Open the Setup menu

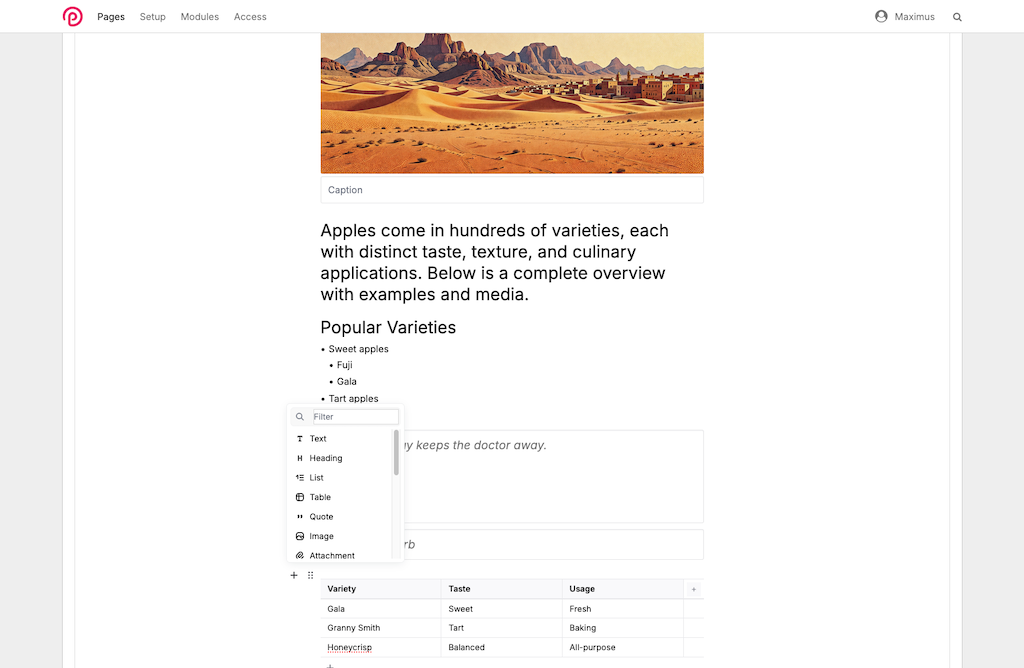click(x=153, y=17)
